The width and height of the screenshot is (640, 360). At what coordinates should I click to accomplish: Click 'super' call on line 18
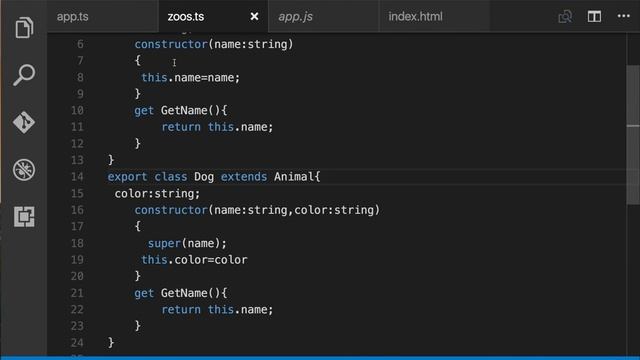tap(164, 244)
